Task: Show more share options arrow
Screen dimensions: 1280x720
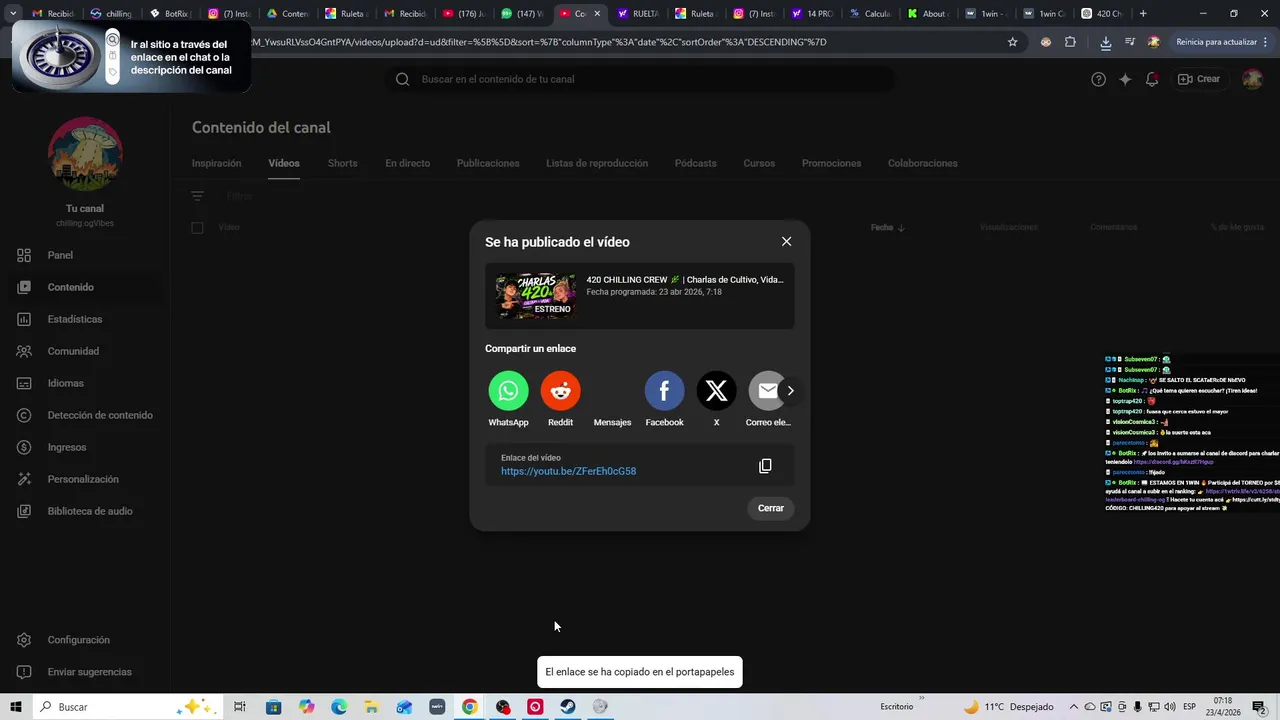Action: (790, 391)
